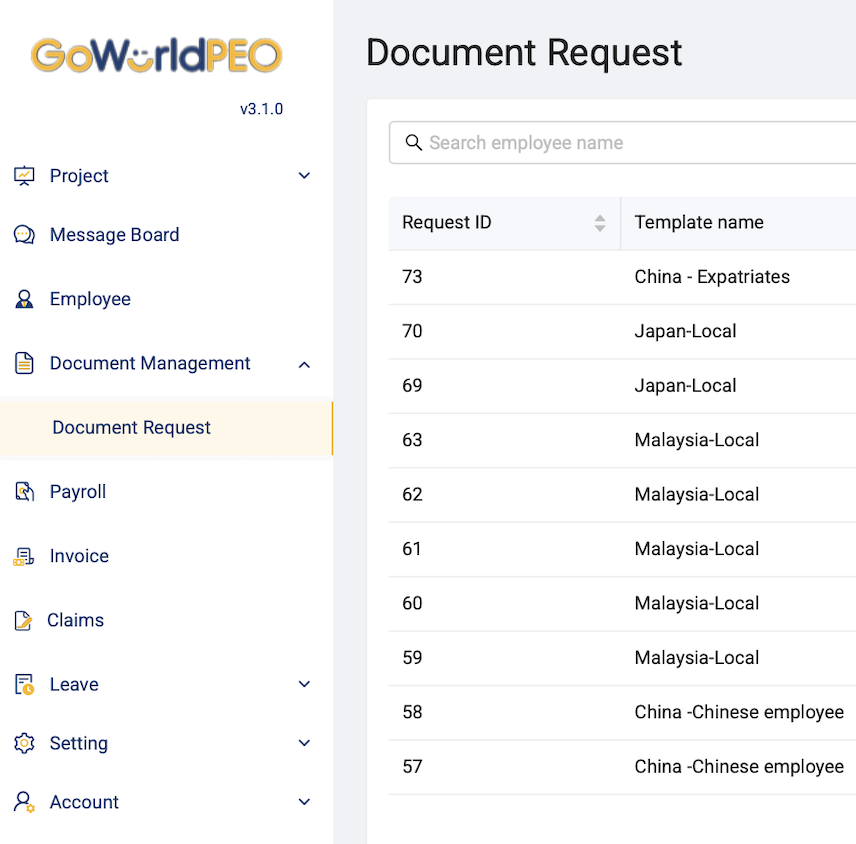This screenshot has width=856, height=844.
Task: Click the Document Management file icon
Action: (x=24, y=364)
